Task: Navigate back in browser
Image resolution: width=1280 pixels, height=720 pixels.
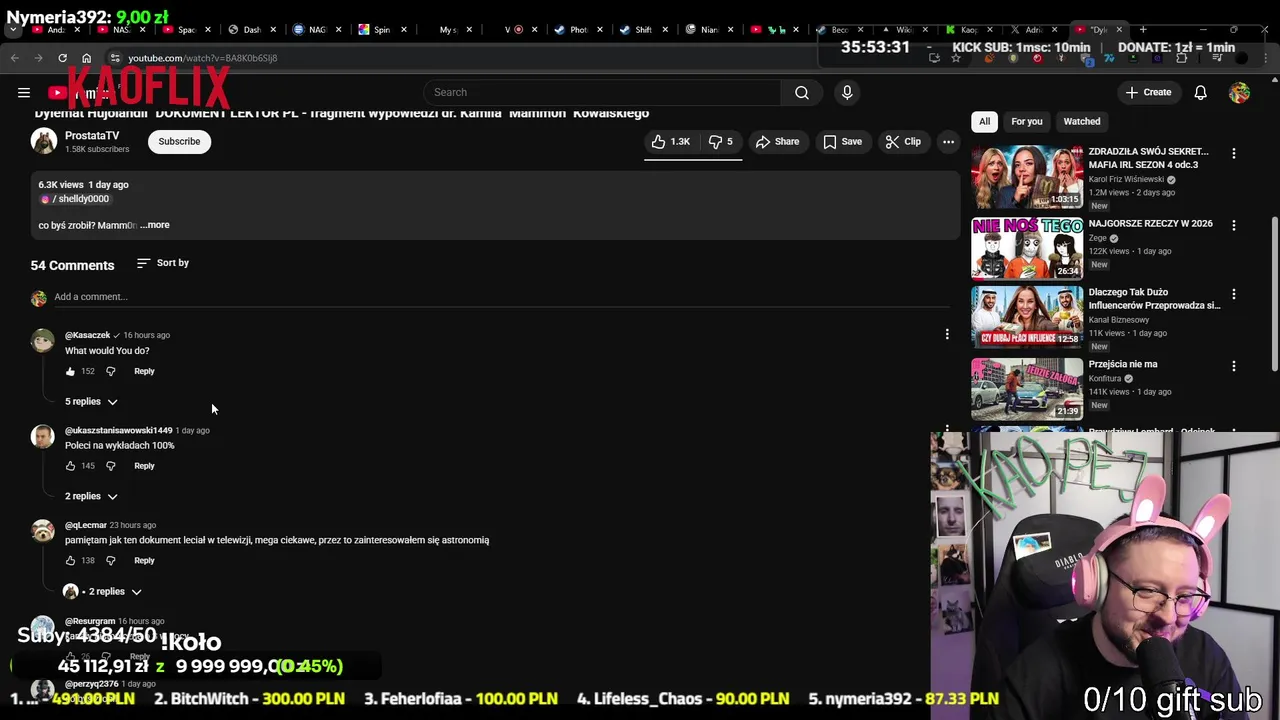Action: [15, 58]
